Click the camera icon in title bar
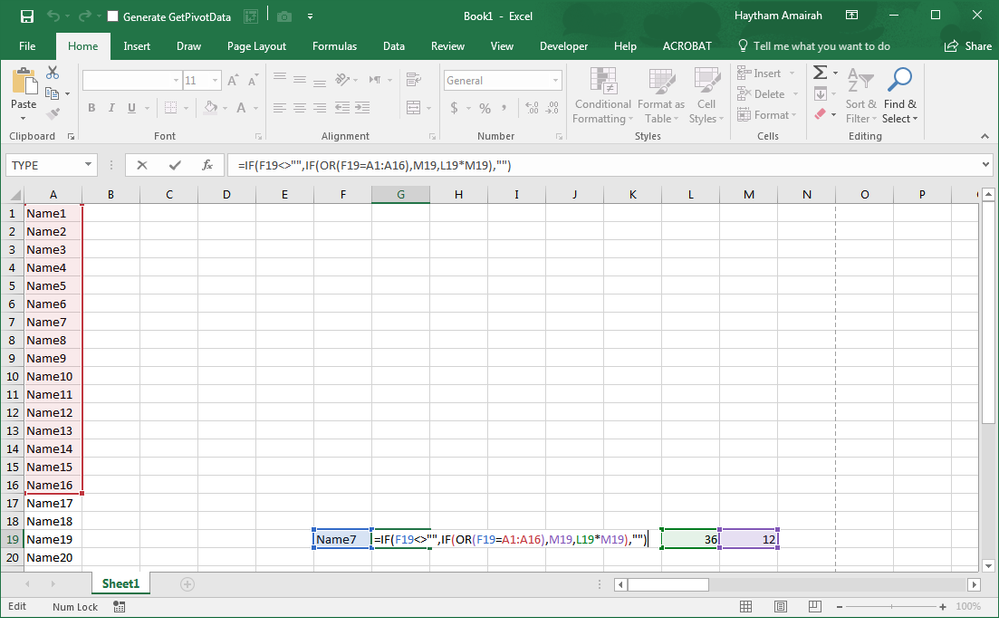This screenshot has width=999, height=618. (x=284, y=17)
